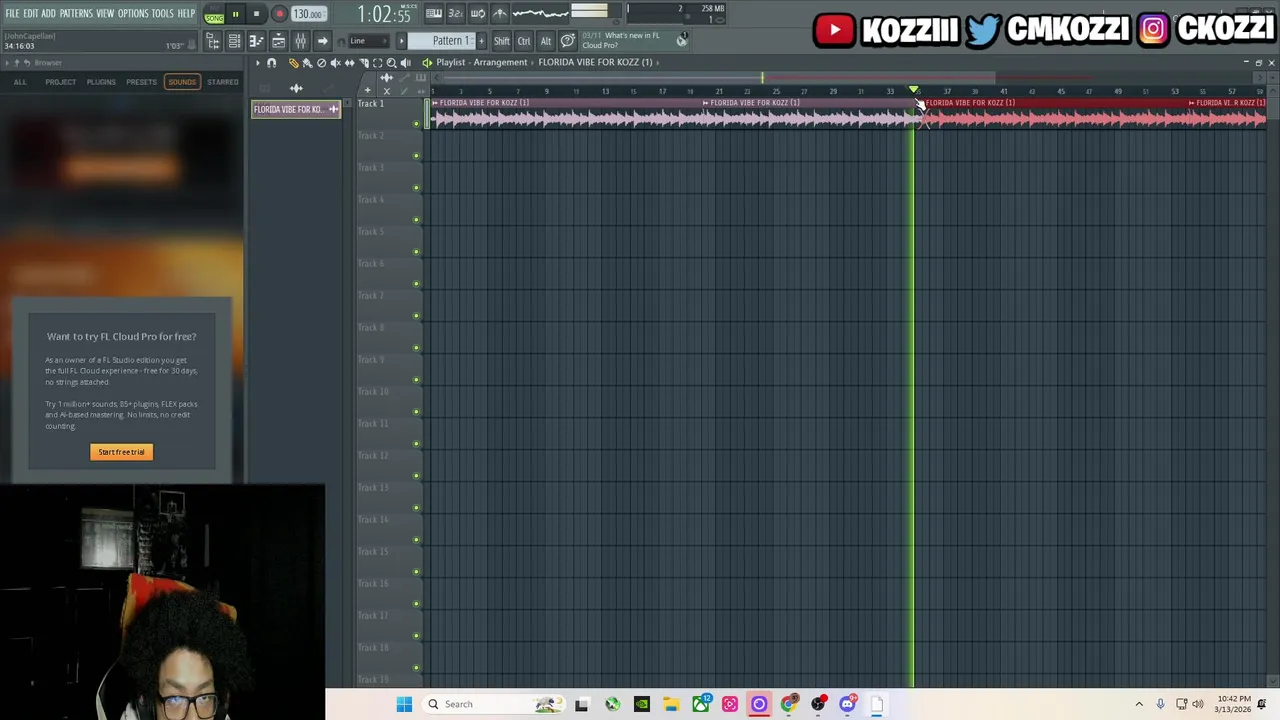Select FLORIDA VIBE FOR KOZZ clip in picker
The height and width of the screenshot is (720, 1280).
click(296, 109)
